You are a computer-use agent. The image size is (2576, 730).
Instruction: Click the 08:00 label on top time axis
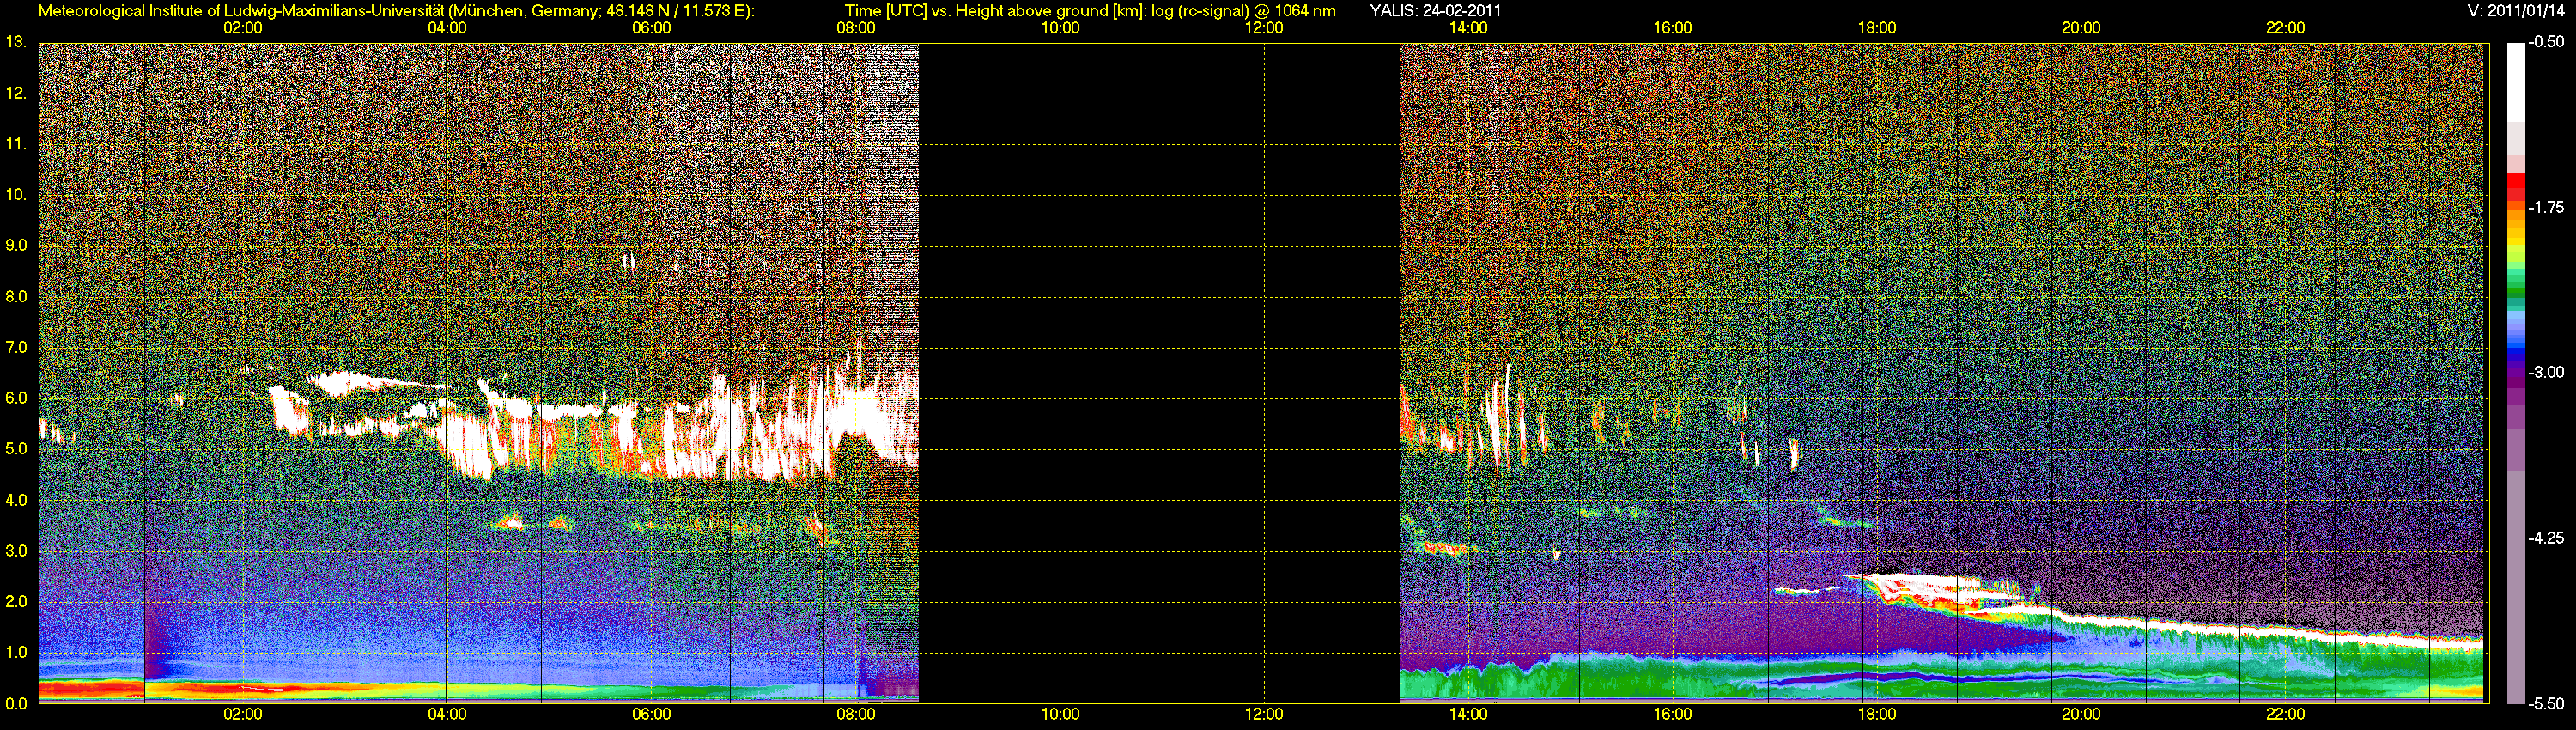pos(855,28)
